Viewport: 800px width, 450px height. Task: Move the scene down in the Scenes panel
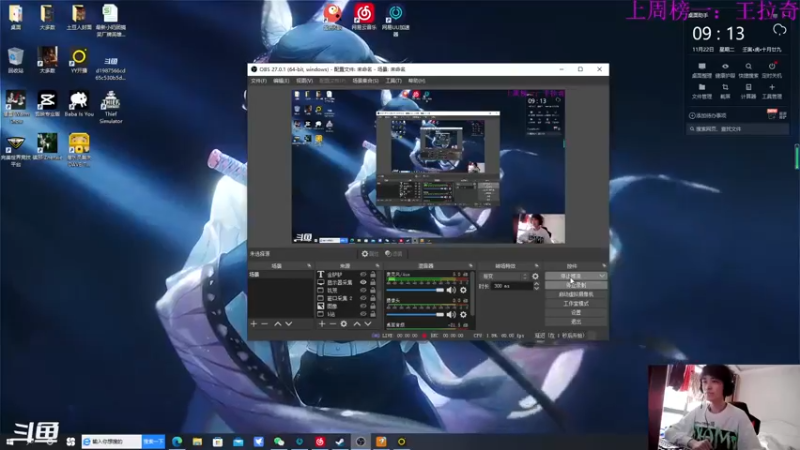[x=289, y=324]
